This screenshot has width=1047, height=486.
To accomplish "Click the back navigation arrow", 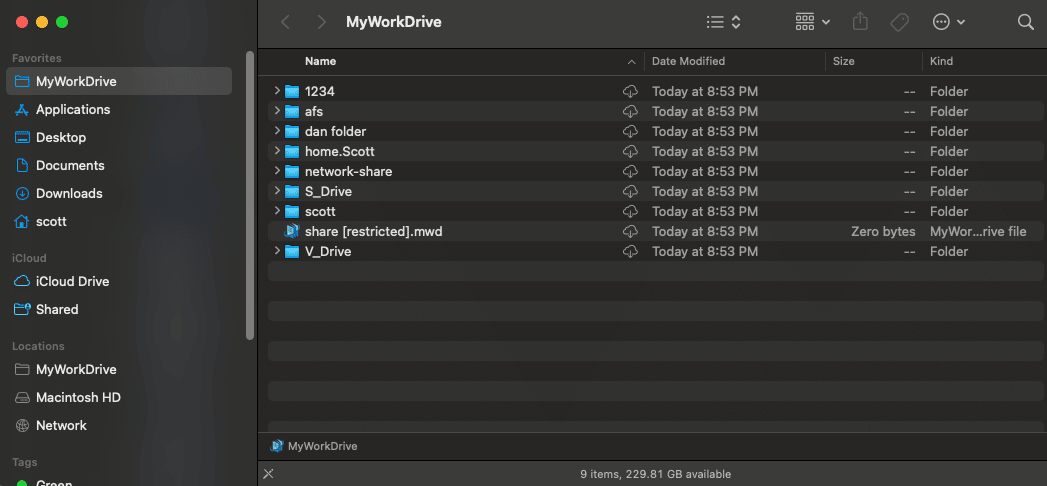I will click(286, 22).
